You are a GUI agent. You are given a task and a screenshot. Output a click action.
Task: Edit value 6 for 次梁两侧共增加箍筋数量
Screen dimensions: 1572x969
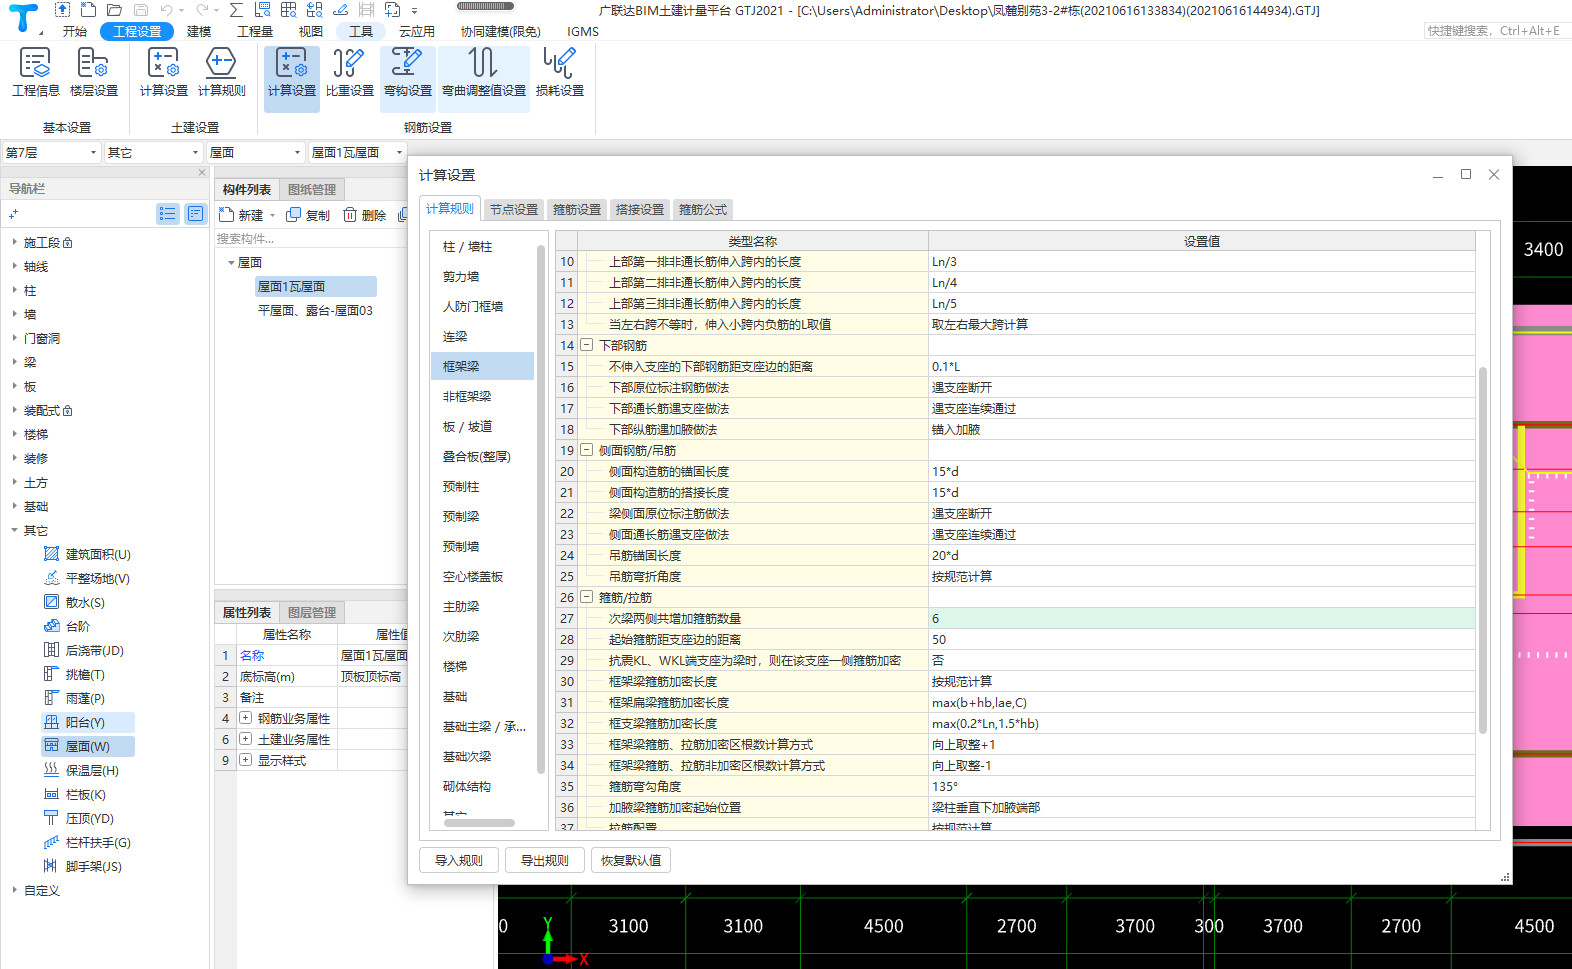(1201, 618)
